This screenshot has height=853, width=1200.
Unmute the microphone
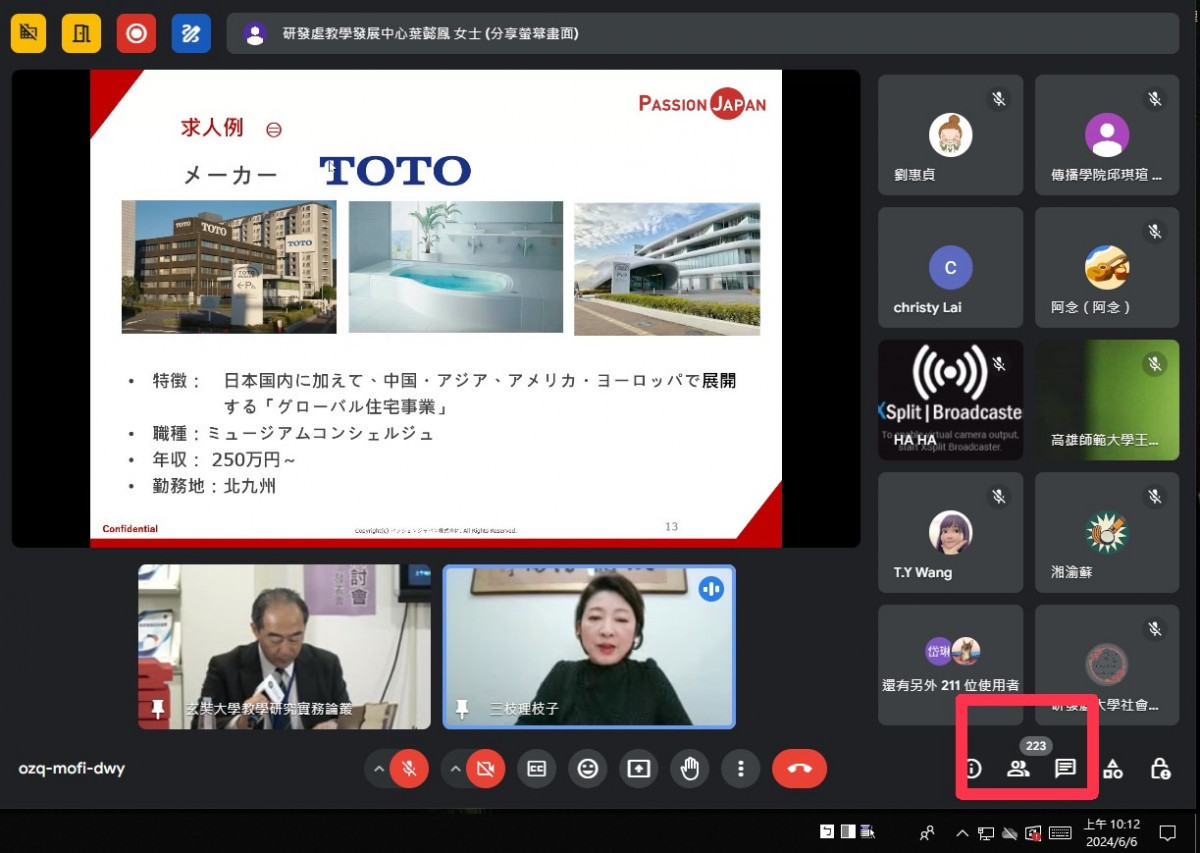click(409, 769)
